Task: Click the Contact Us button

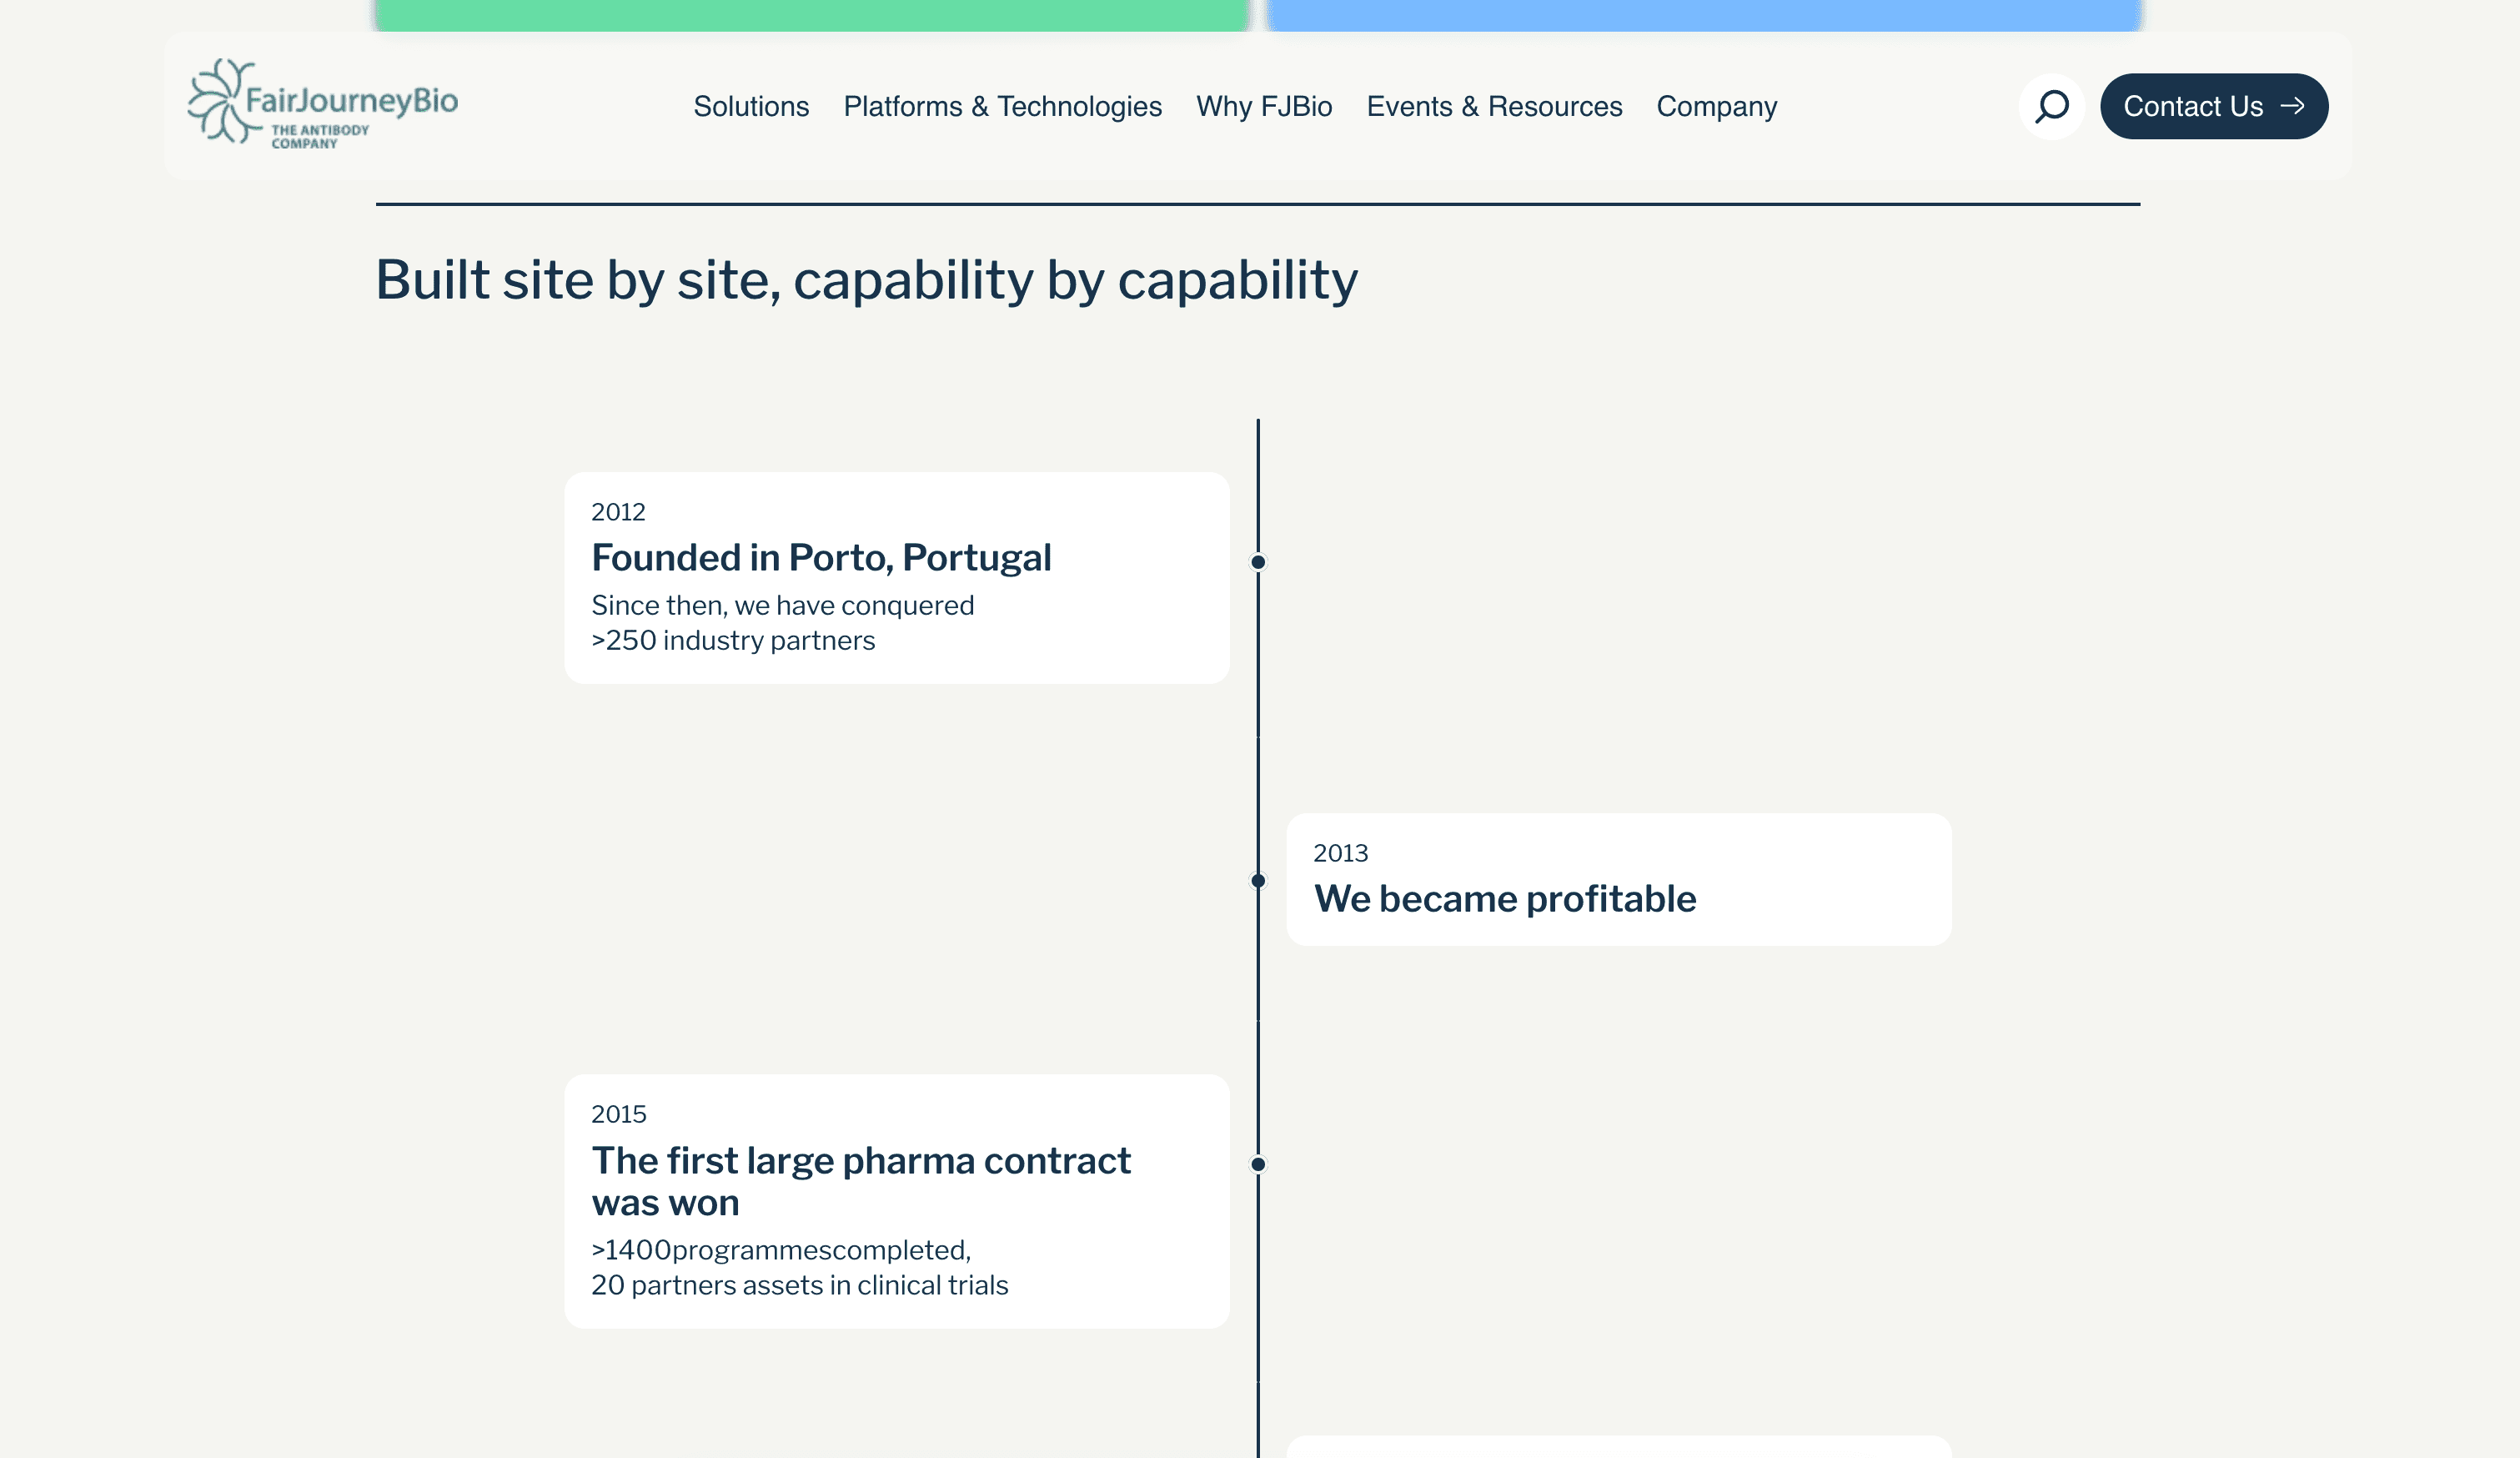Action: (x=2213, y=106)
